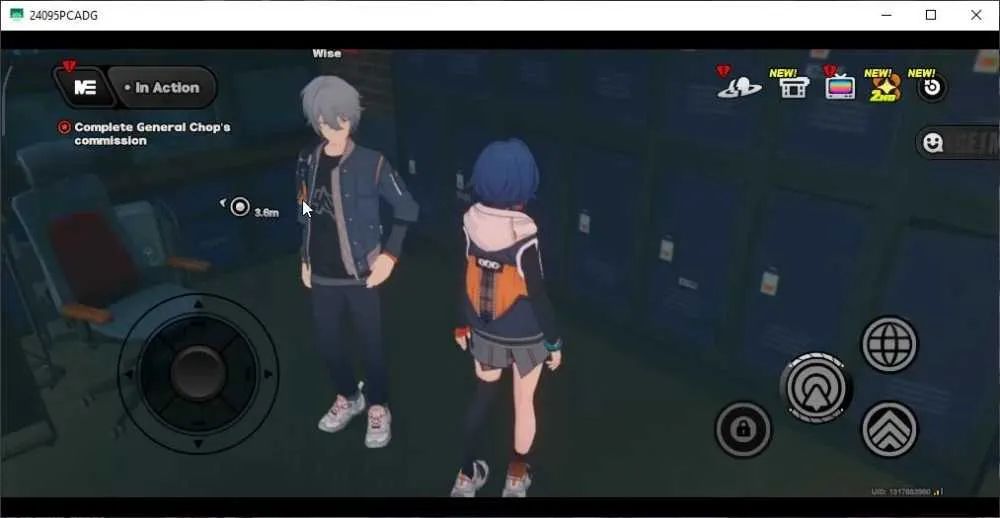Open the Bangboo chat face button

coord(932,142)
